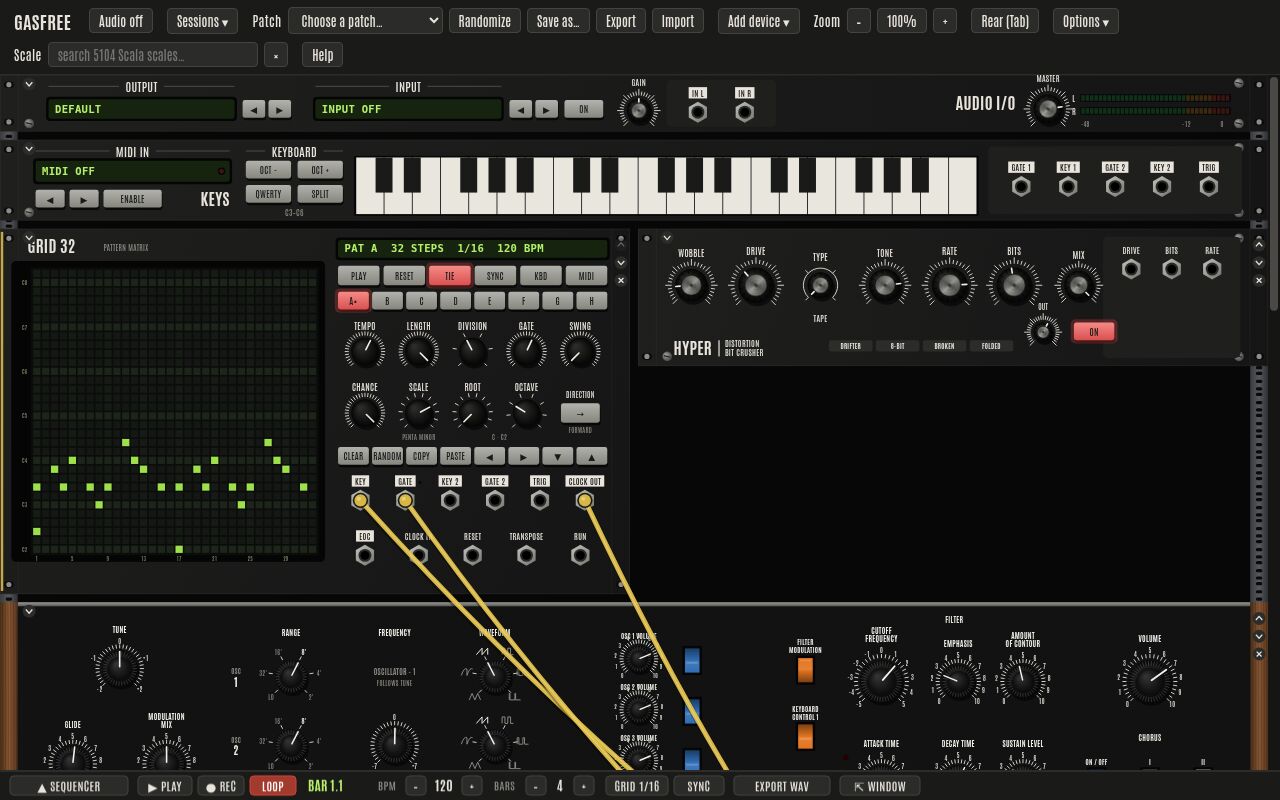This screenshot has width=1280, height=800.
Task: Open the Choose a patch combo box
Action: [365, 21]
